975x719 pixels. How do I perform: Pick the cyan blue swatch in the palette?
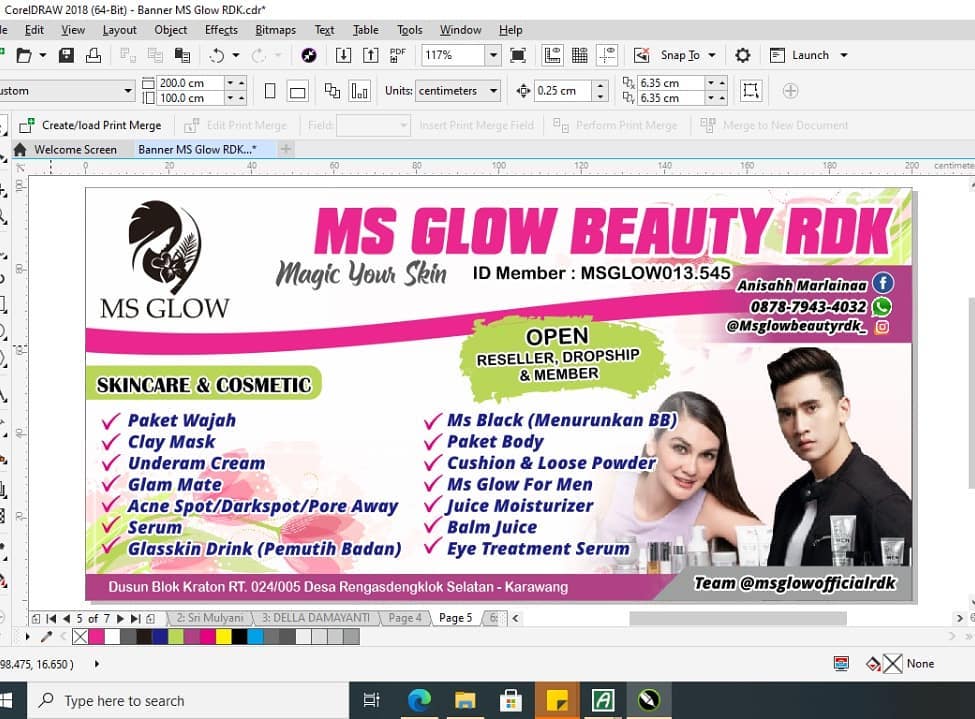click(x=256, y=636)
